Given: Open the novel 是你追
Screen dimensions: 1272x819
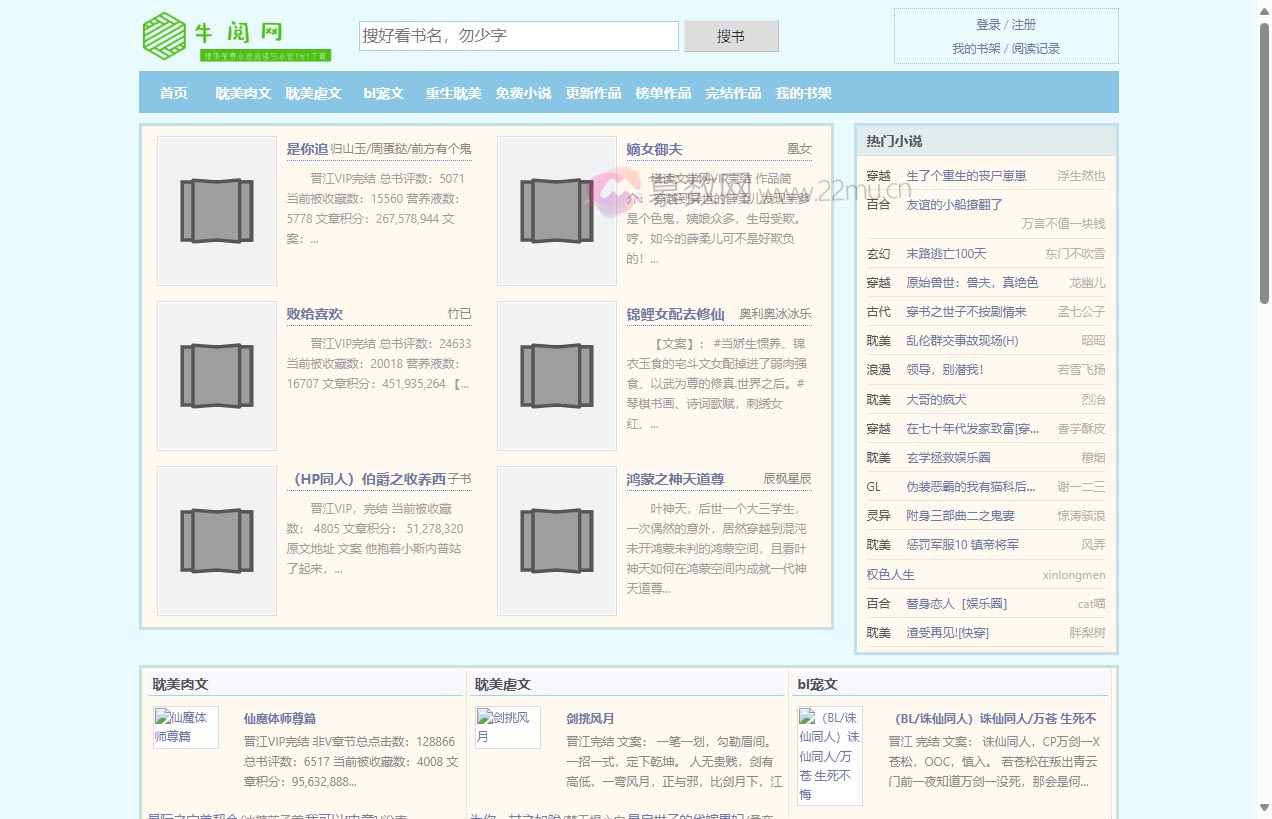Looking at the screenshot, I should pos(307,148).
